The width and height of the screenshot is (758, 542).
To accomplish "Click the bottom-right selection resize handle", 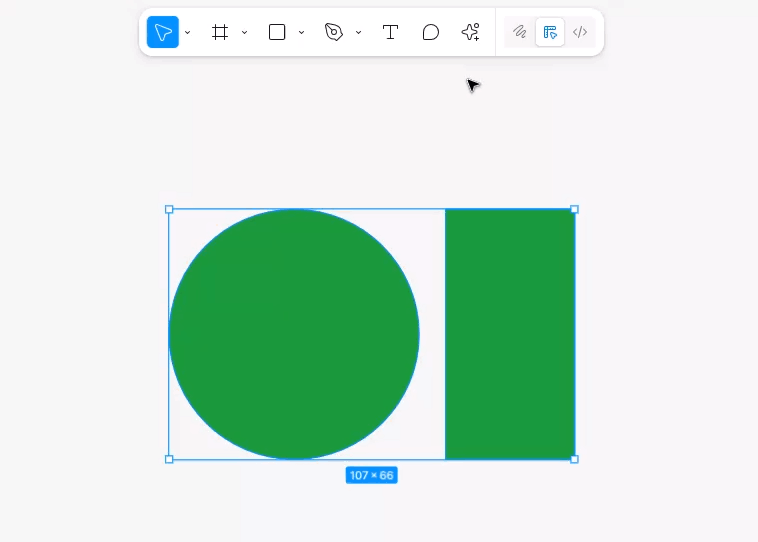I will click(574, 459).
